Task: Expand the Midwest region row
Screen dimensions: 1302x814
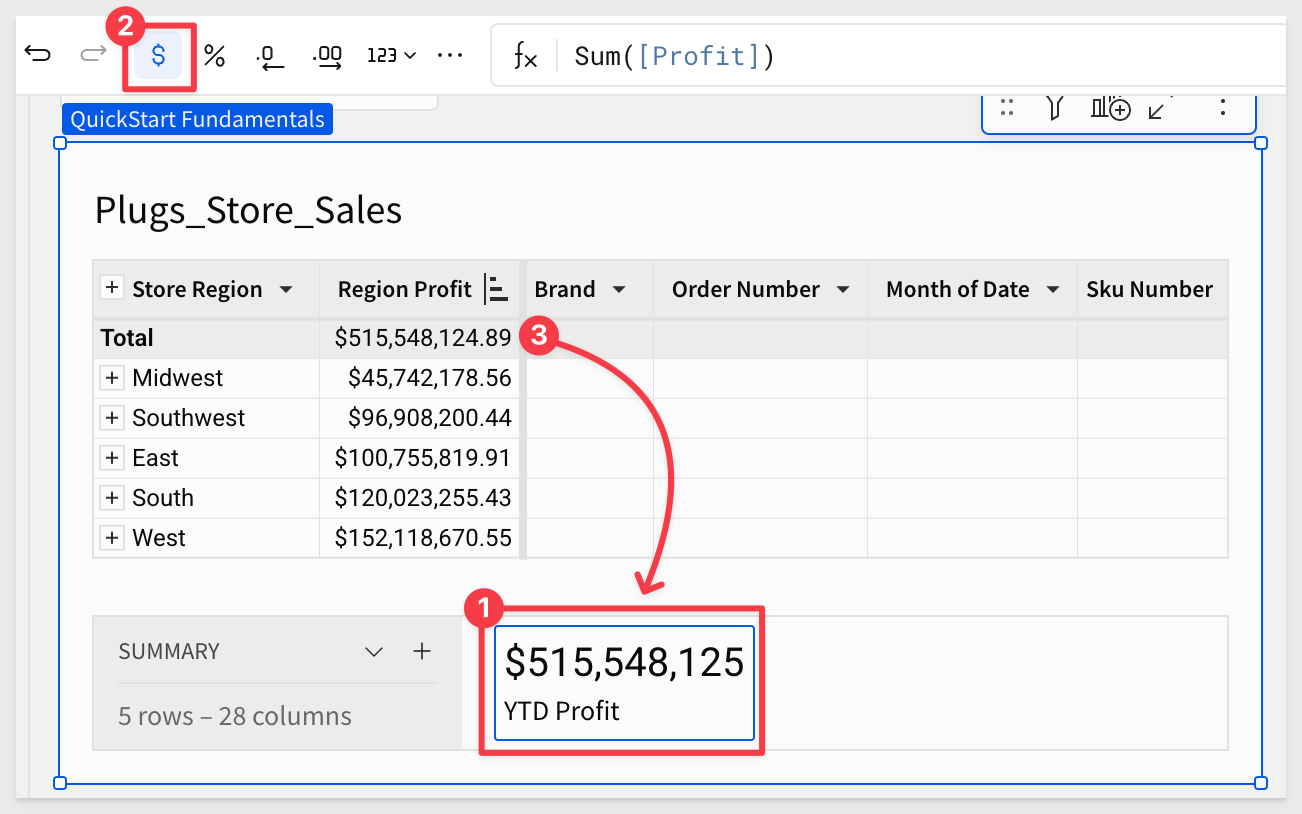Action: tap(112, 378)
